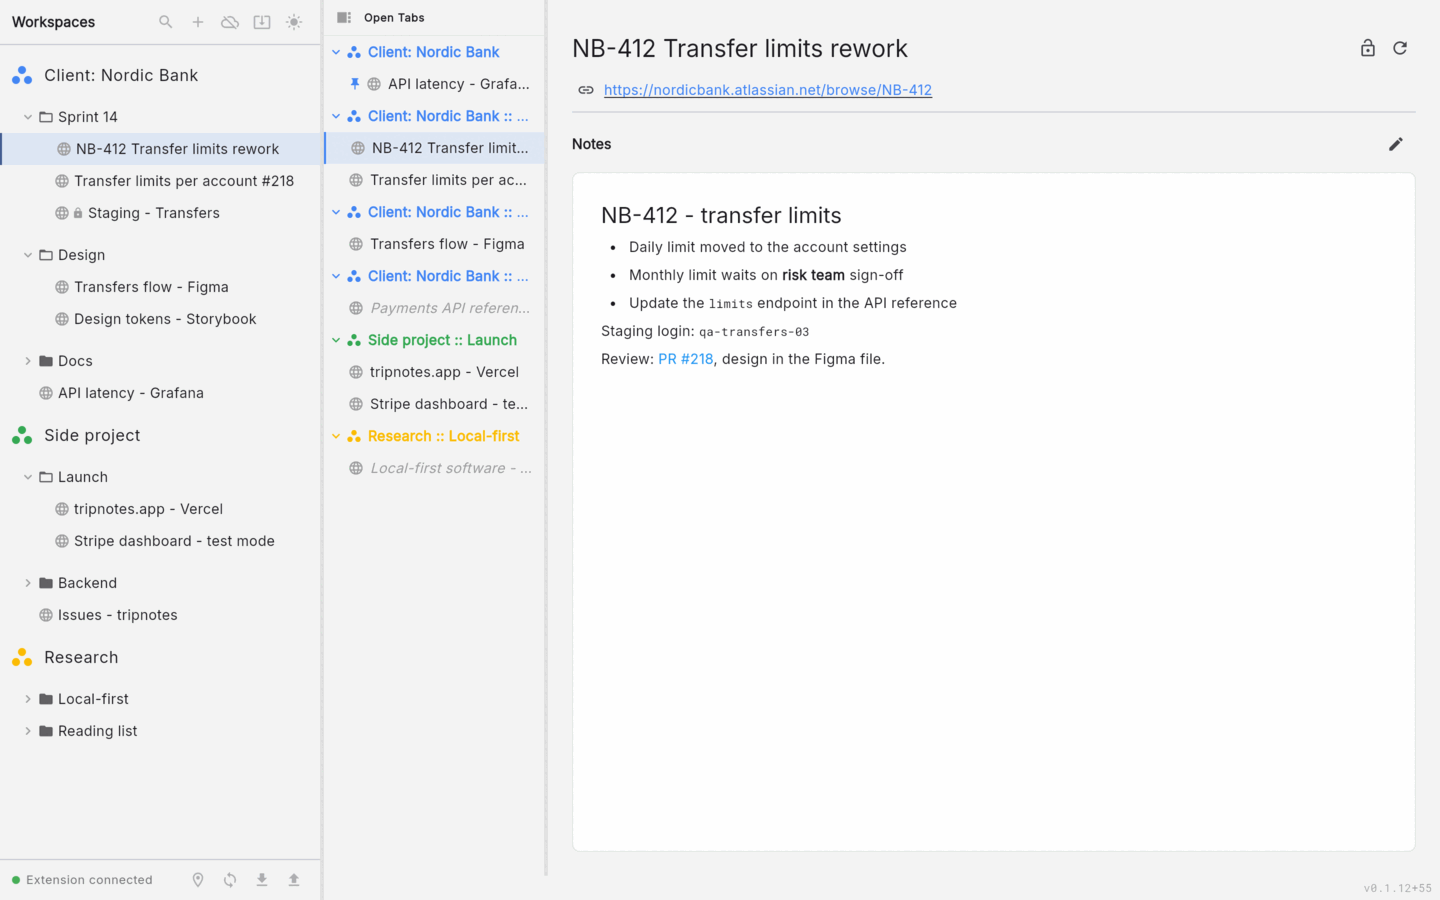
Task: Open Transfer limits per account #218 item
Action: [x=160, y=181]
